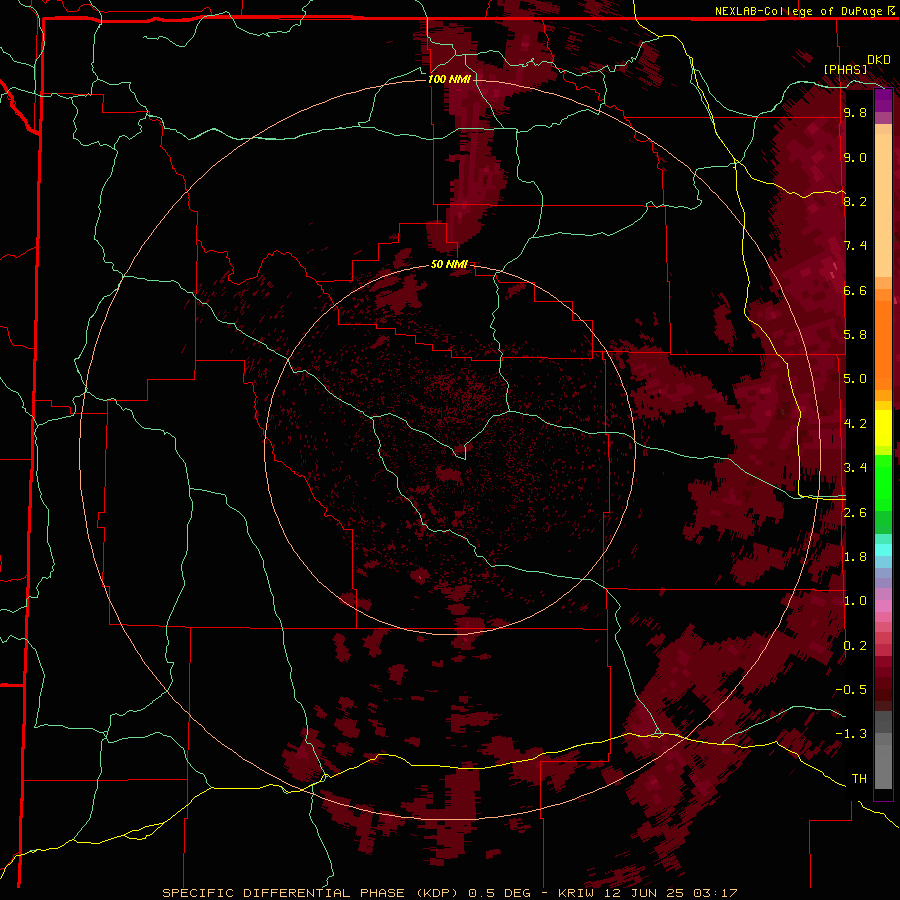The width and height of the screenshot is (900, 900).
Task: Click the [PHAS] label near the legend
Action: pyautogui.click(x=845, y=69)
